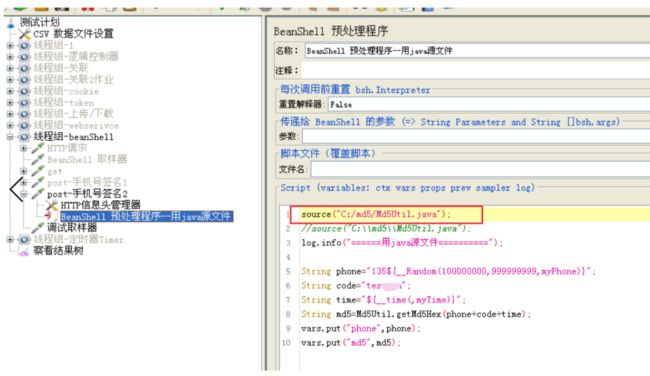Click the CSV 数据文件设置 wrench icon
The height and width of the screenshot is (376, 650).
point(25,34)
